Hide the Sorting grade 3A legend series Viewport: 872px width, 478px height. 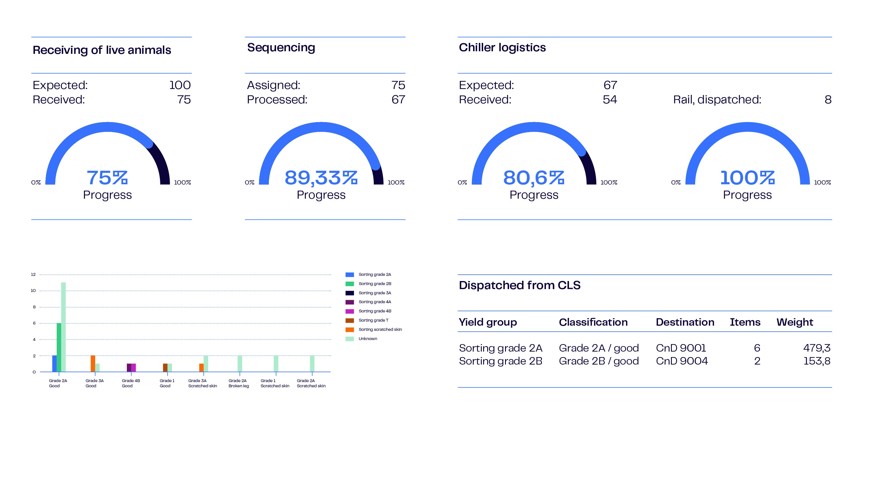pos(350,292)
